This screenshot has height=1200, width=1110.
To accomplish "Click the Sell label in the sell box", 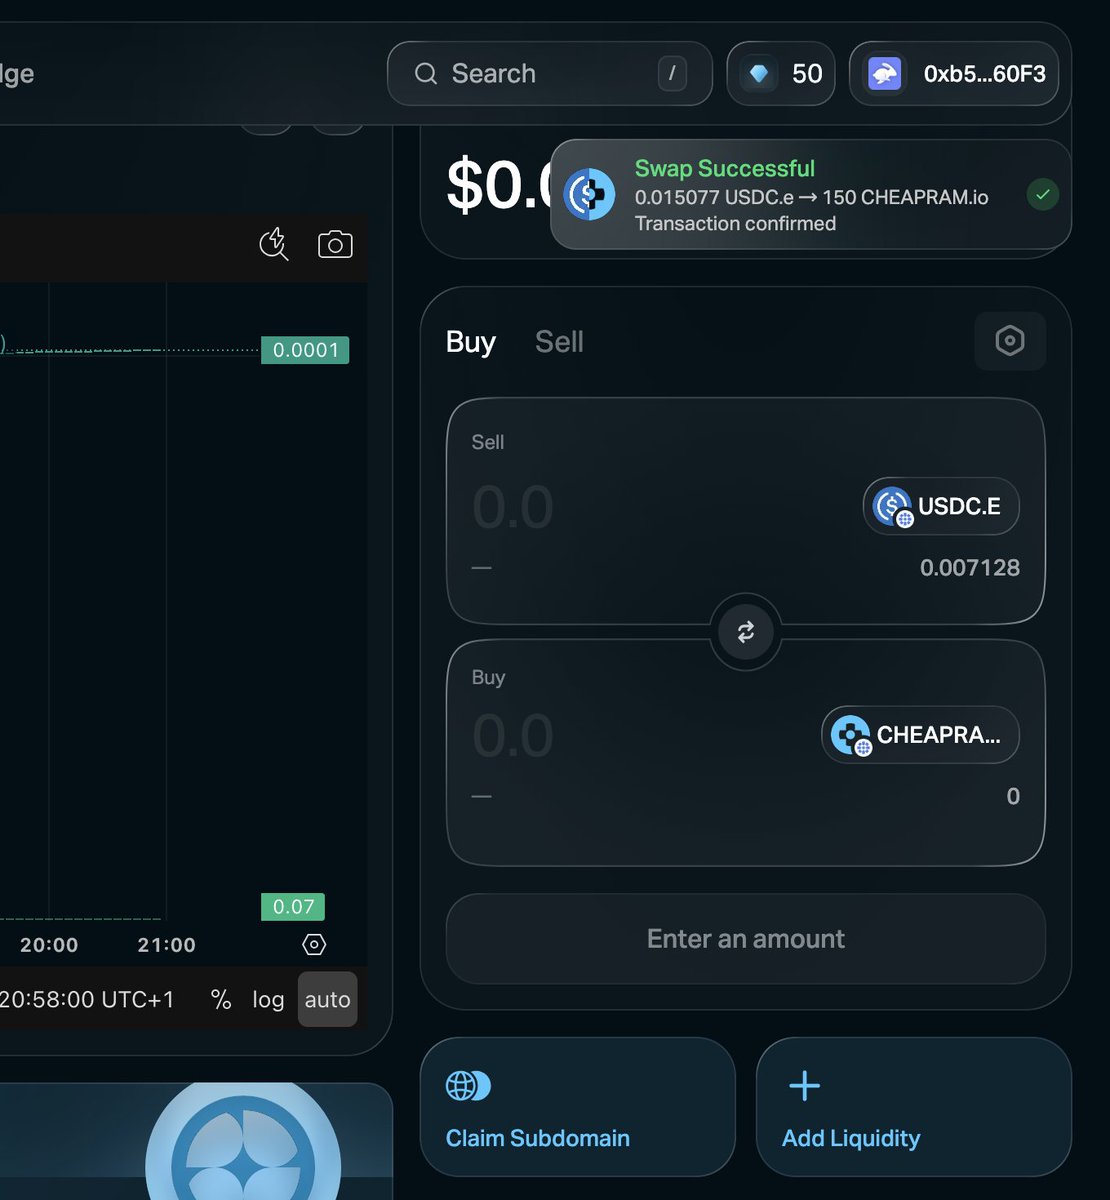I will pos(488,443).
